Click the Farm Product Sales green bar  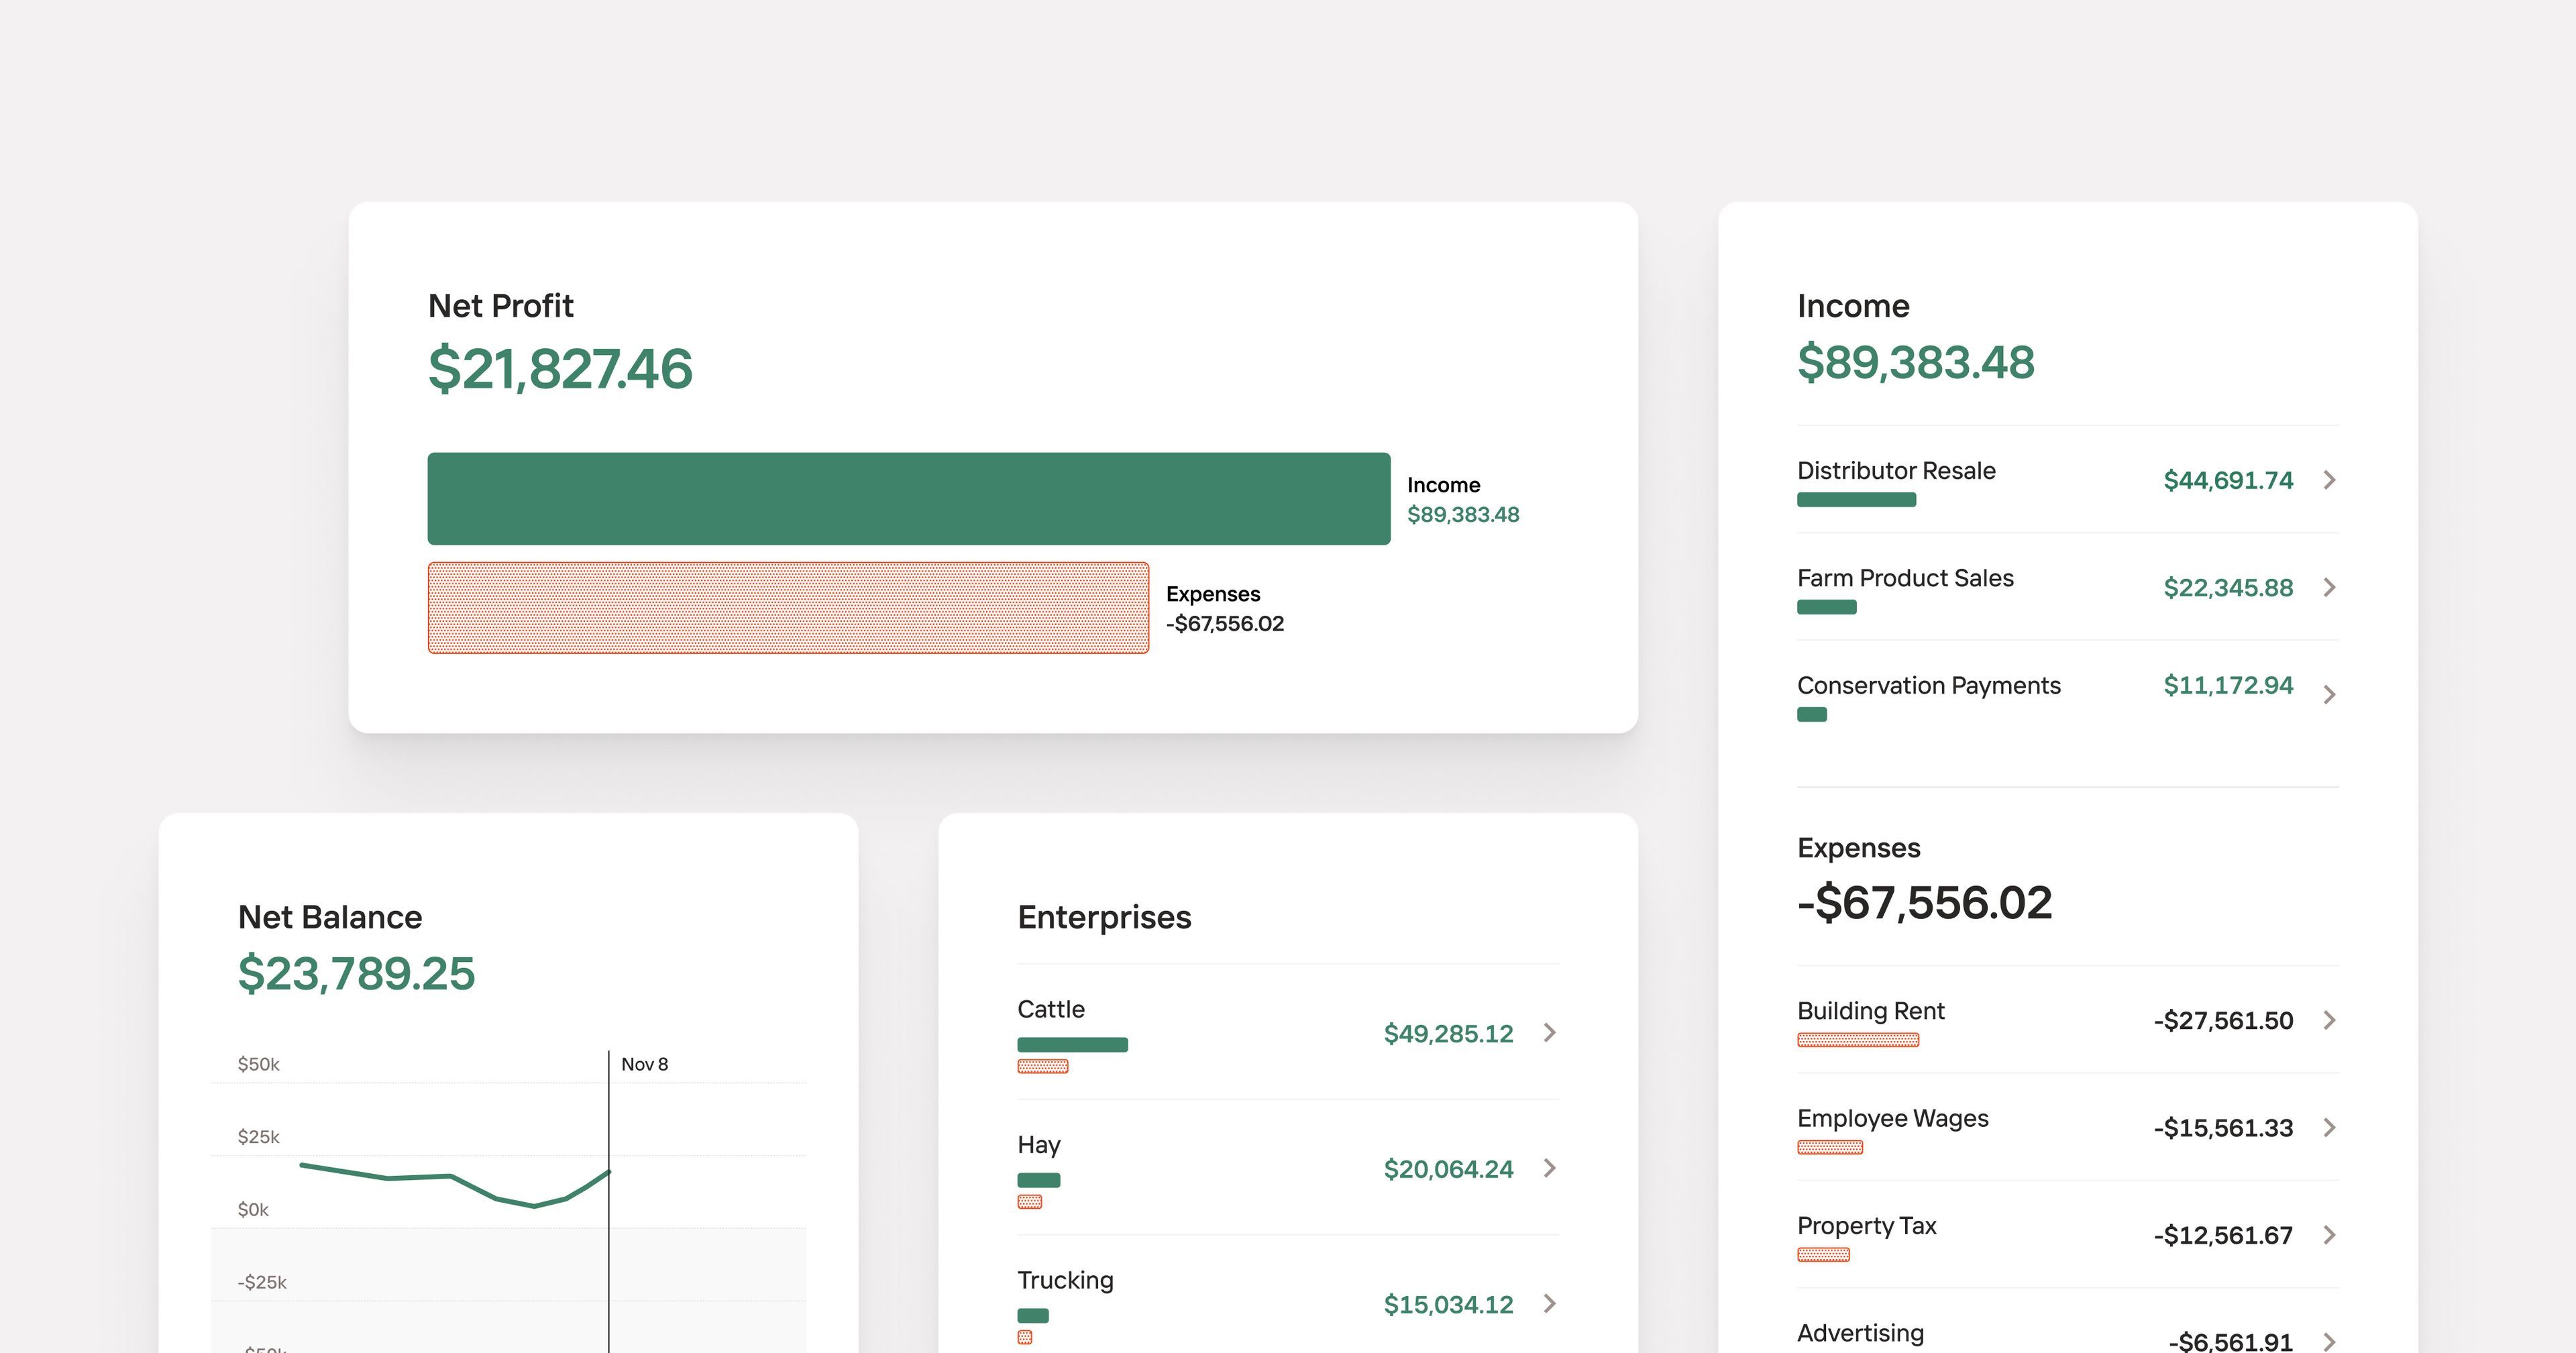point(1826,607)
